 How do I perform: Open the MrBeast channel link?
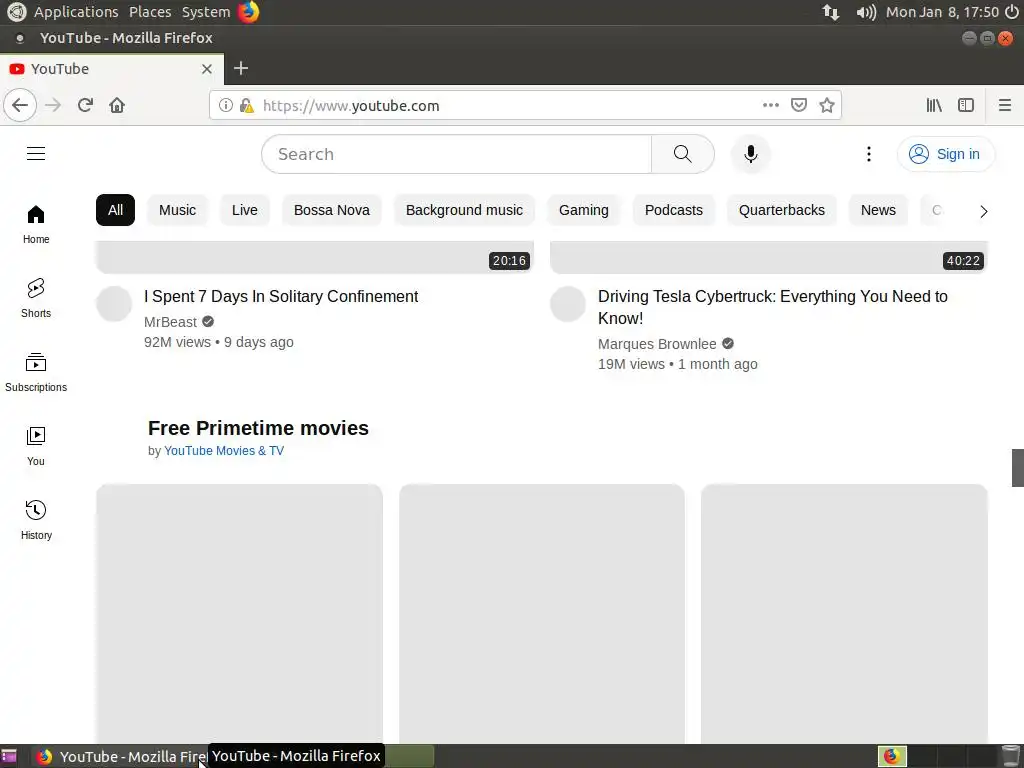[x=170, y=322]
